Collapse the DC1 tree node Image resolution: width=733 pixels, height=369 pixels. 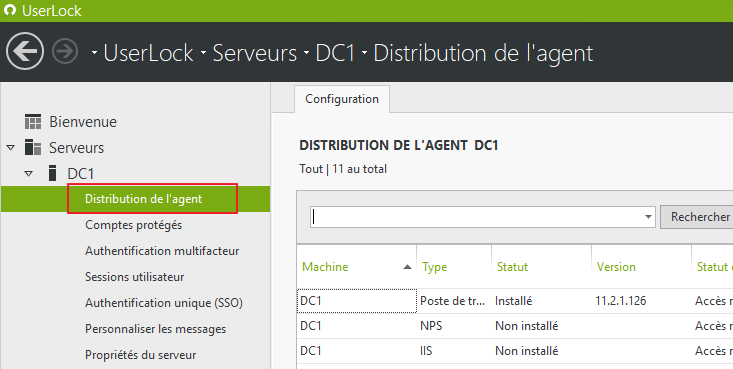pos(29,174)
